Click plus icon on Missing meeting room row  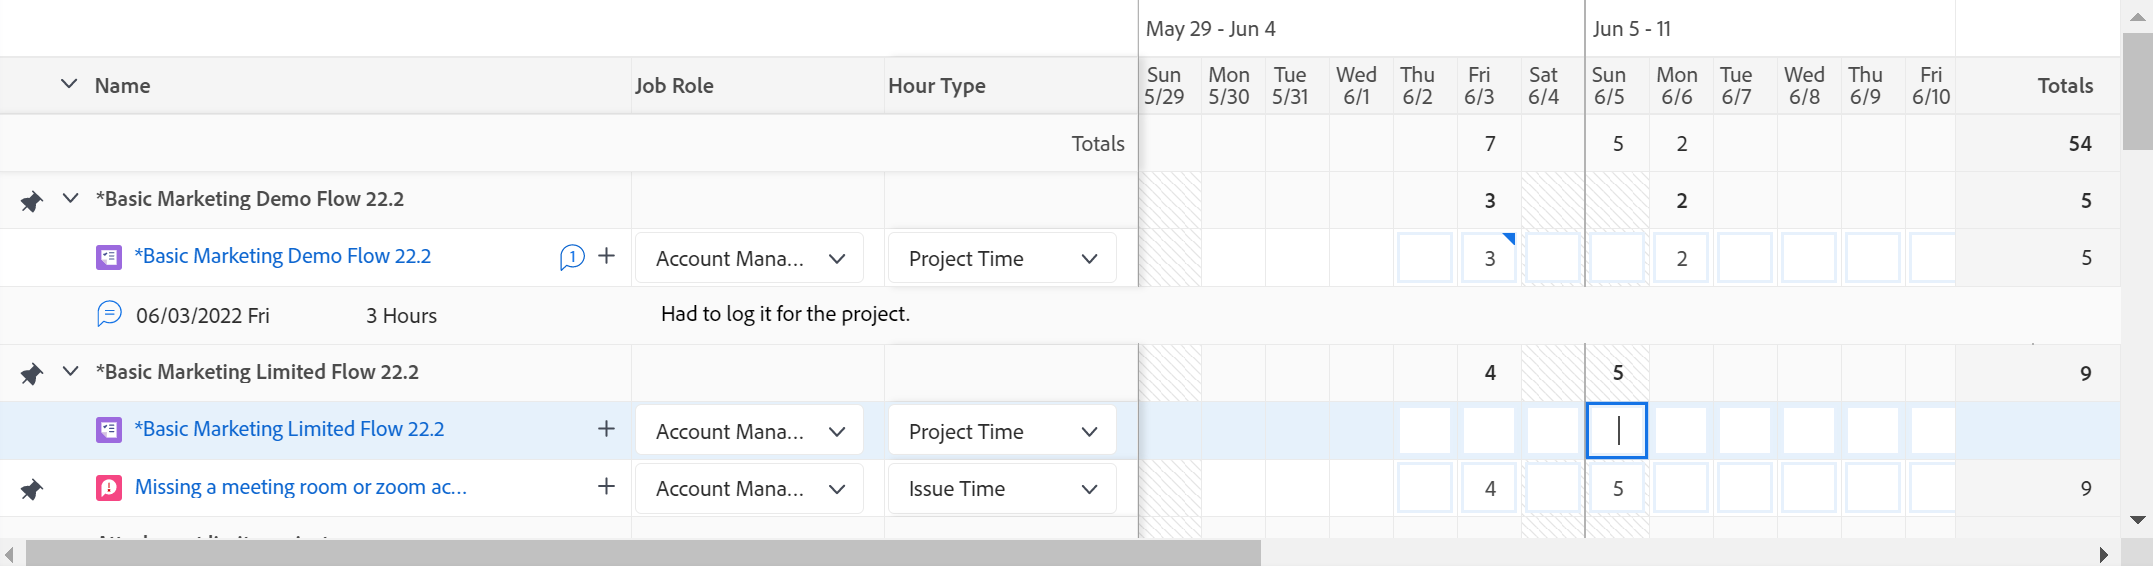(606, 487)
